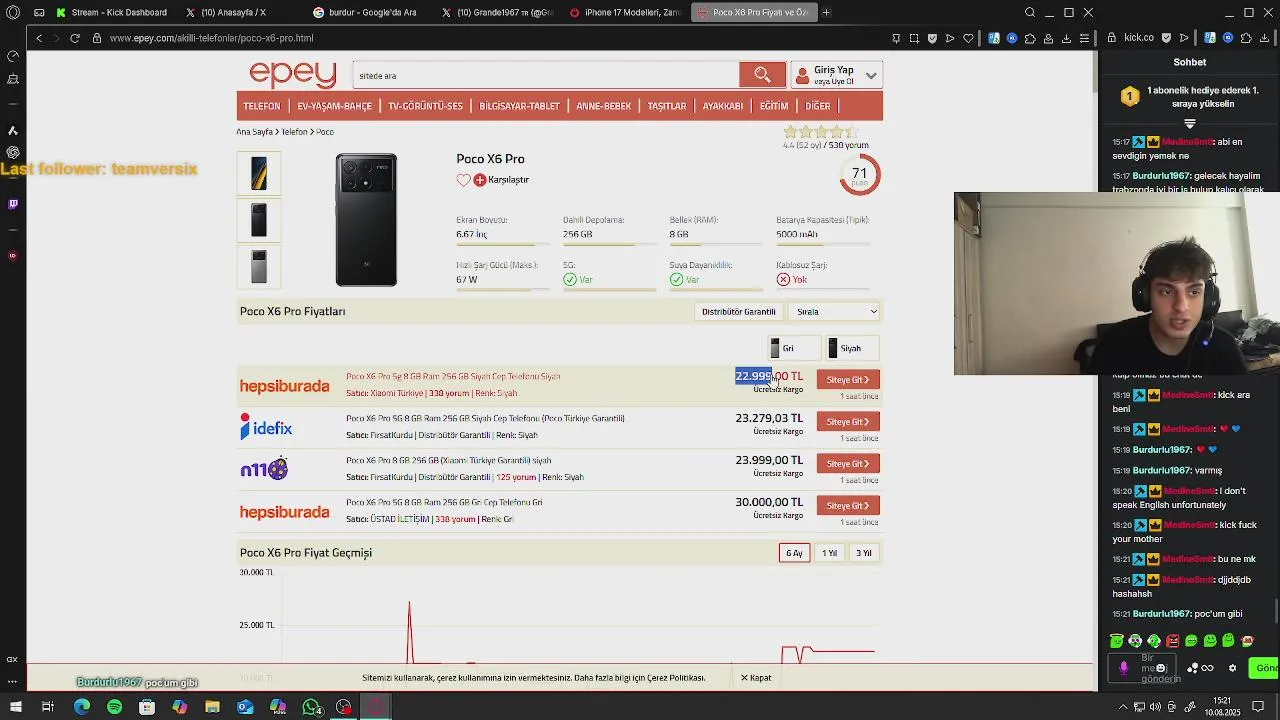
Task: Click the red plus Karşılaştır compare icon
Action: [x=480, y=180]
